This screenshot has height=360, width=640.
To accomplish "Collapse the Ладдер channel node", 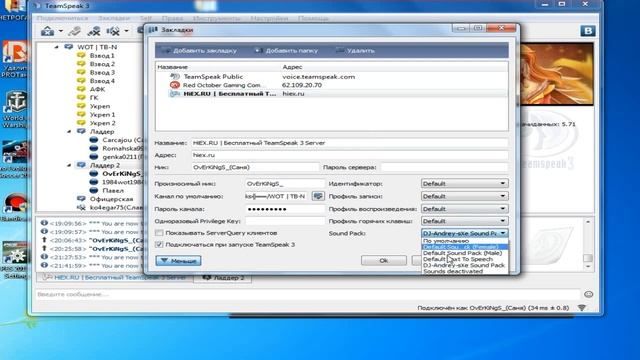I will click(x=69, y=131).
